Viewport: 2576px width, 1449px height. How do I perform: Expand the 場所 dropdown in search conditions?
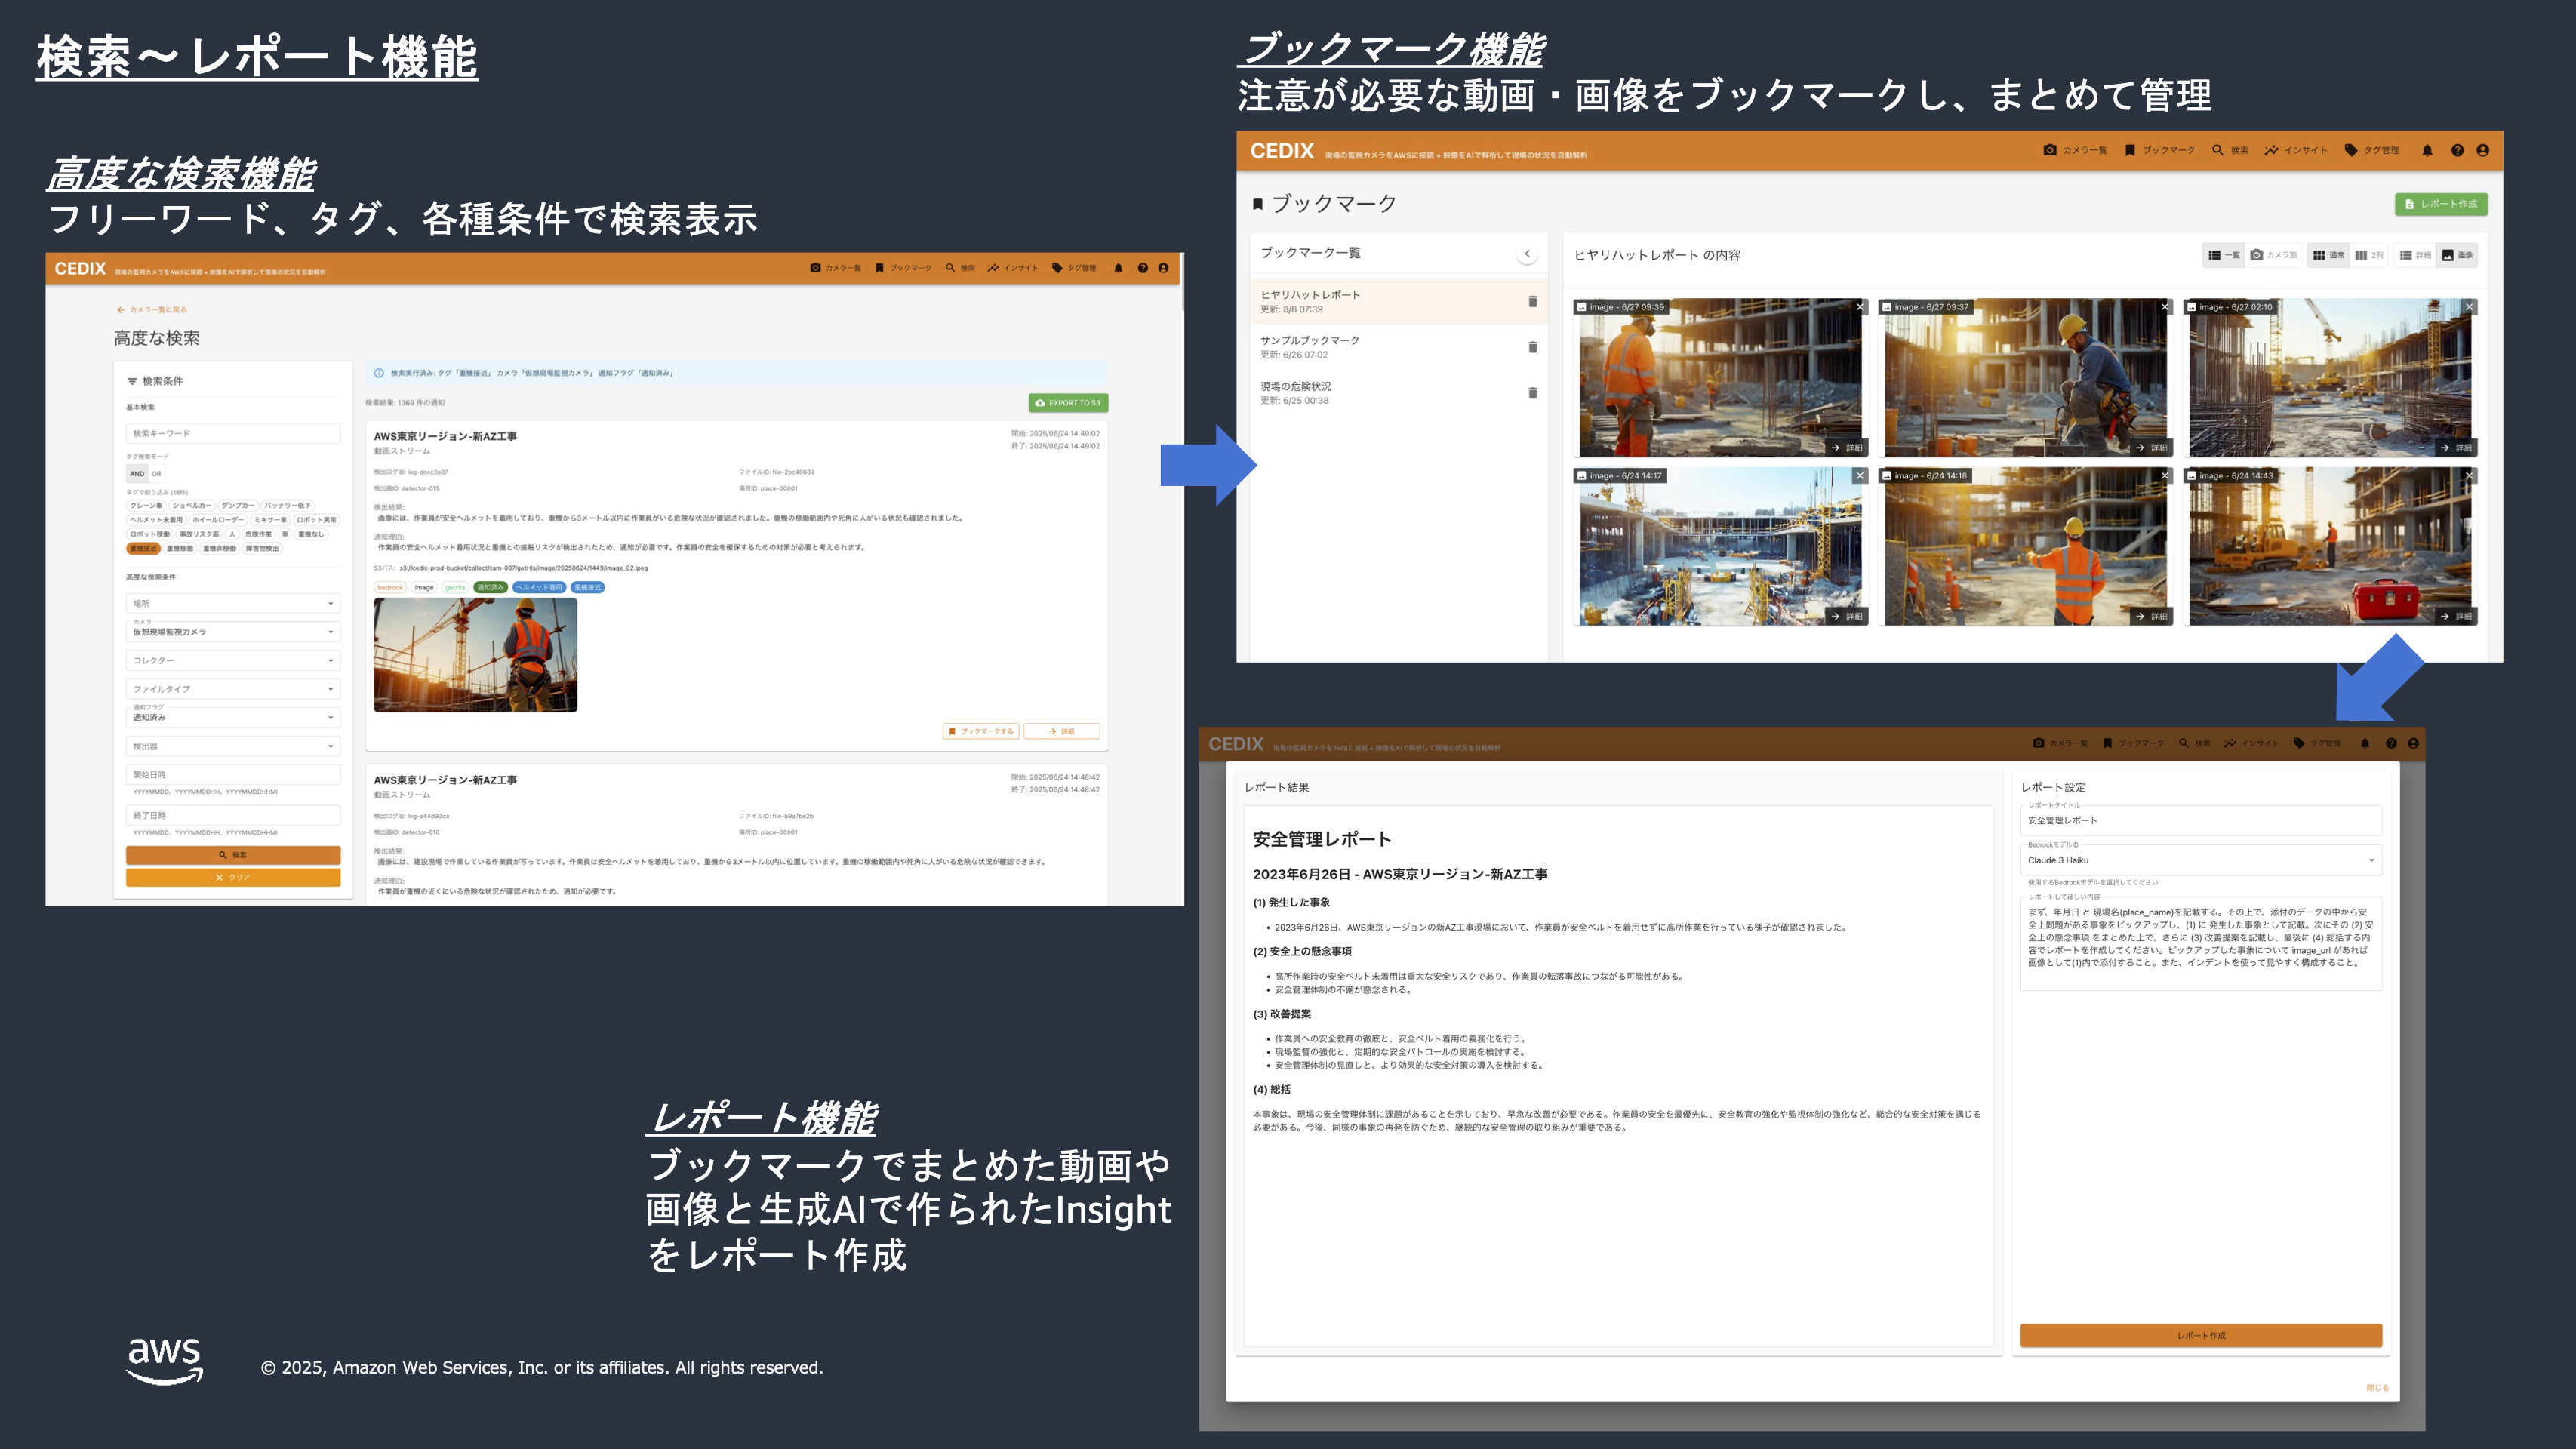[x=233, y=603]
